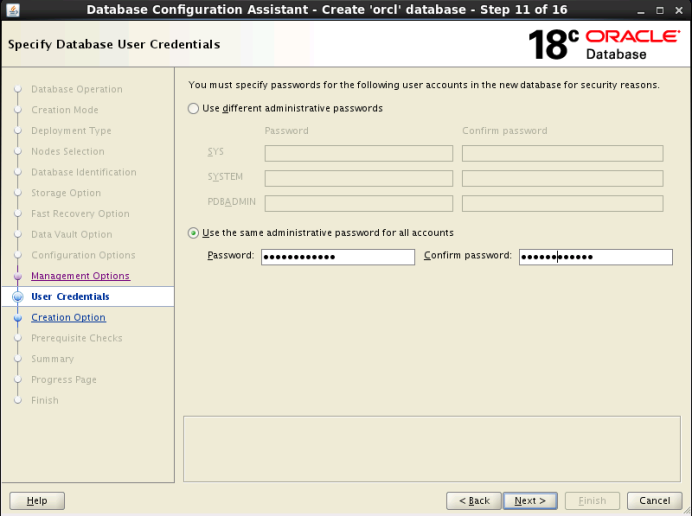Open the Help dialog
Image resolution: width=692 pixels, height=517 pixels.
pyautogui.click(x=37, y=501)
